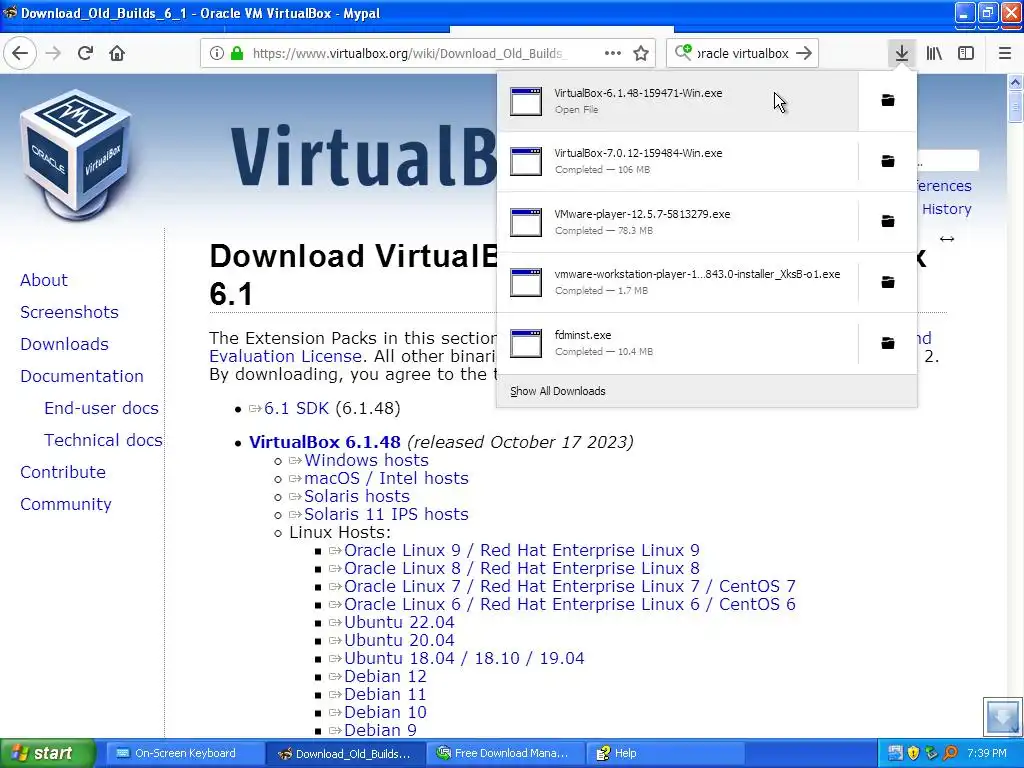
Task: Reload the page with the refresh icon
Action: click(85, 53)
